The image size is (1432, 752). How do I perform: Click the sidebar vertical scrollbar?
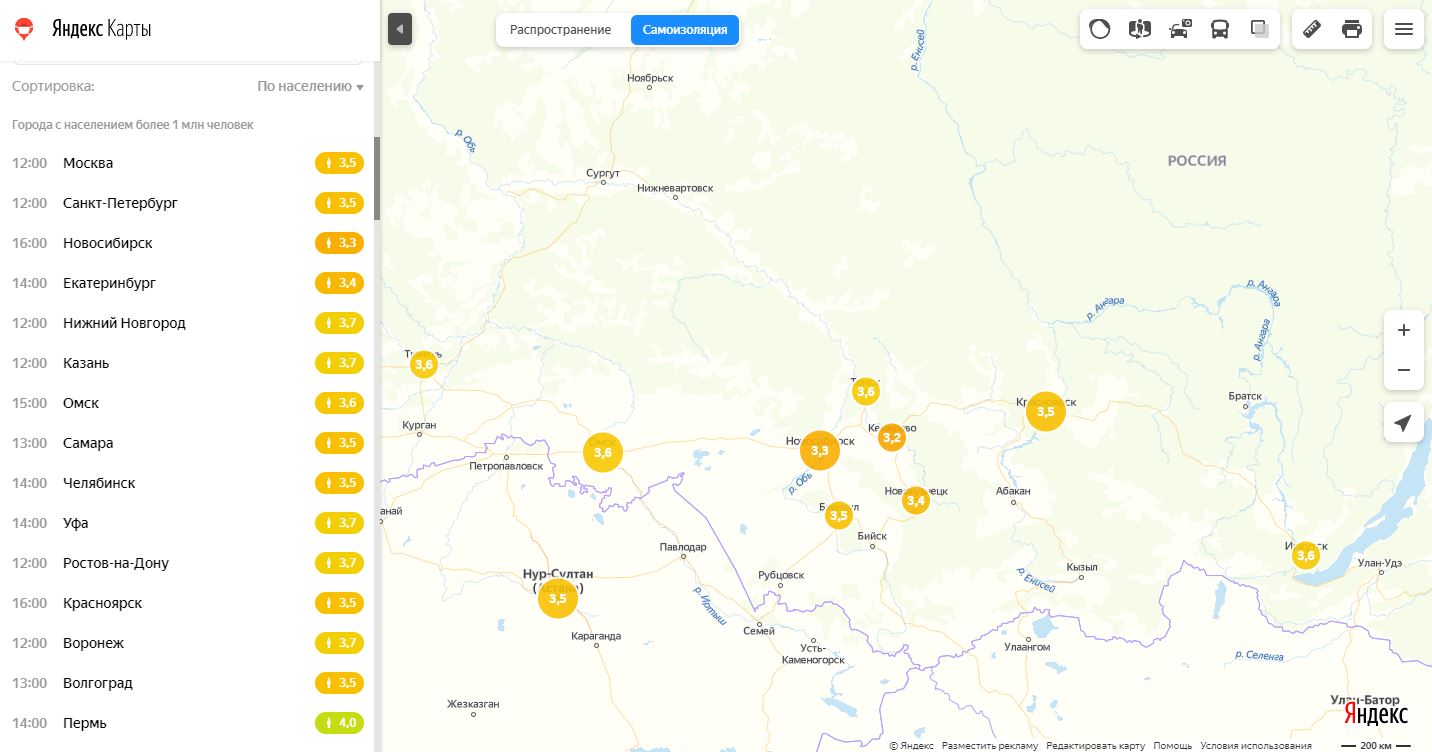point(377,178)
